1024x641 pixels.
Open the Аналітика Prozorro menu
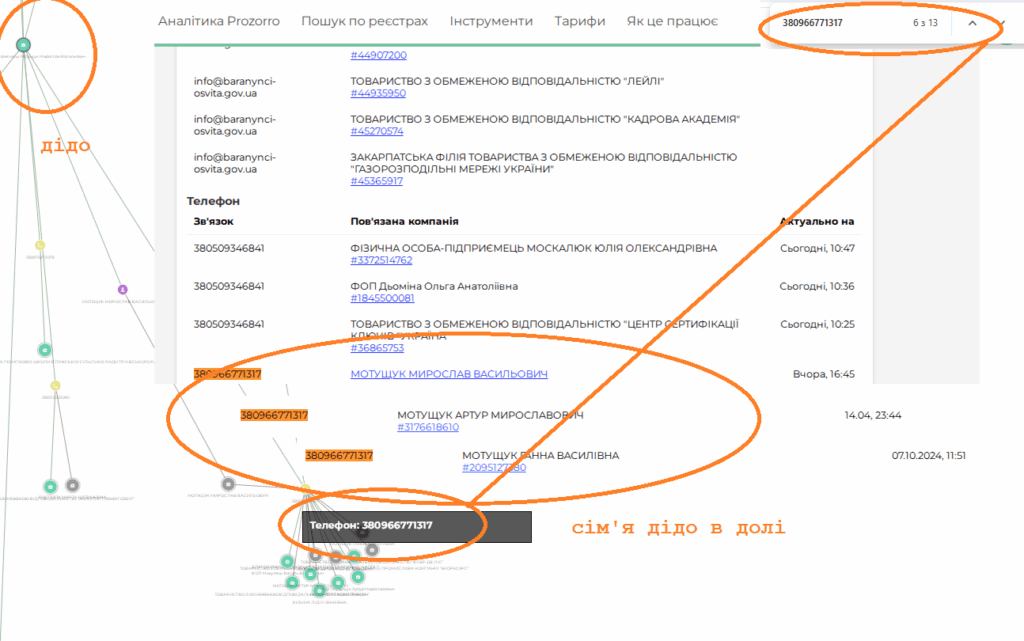coord(219,21)
